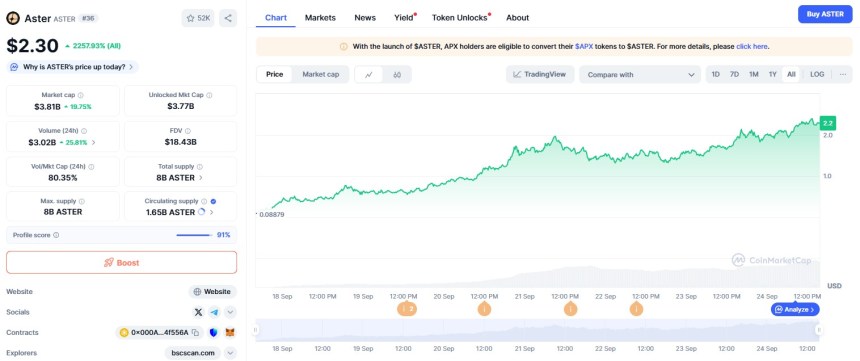Expand Volume (24h) details arrow
The image size is (860, 361).
(94, 142)
